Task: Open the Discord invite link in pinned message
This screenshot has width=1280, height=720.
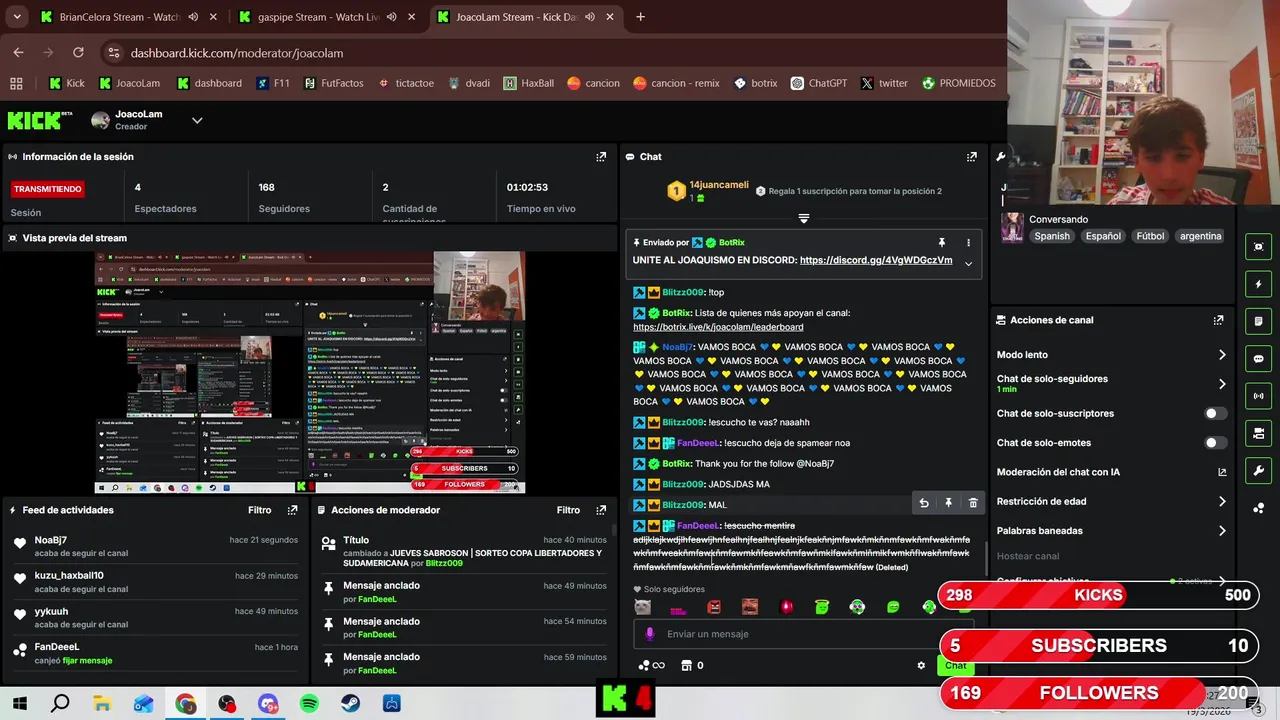Action: (876, 260)
